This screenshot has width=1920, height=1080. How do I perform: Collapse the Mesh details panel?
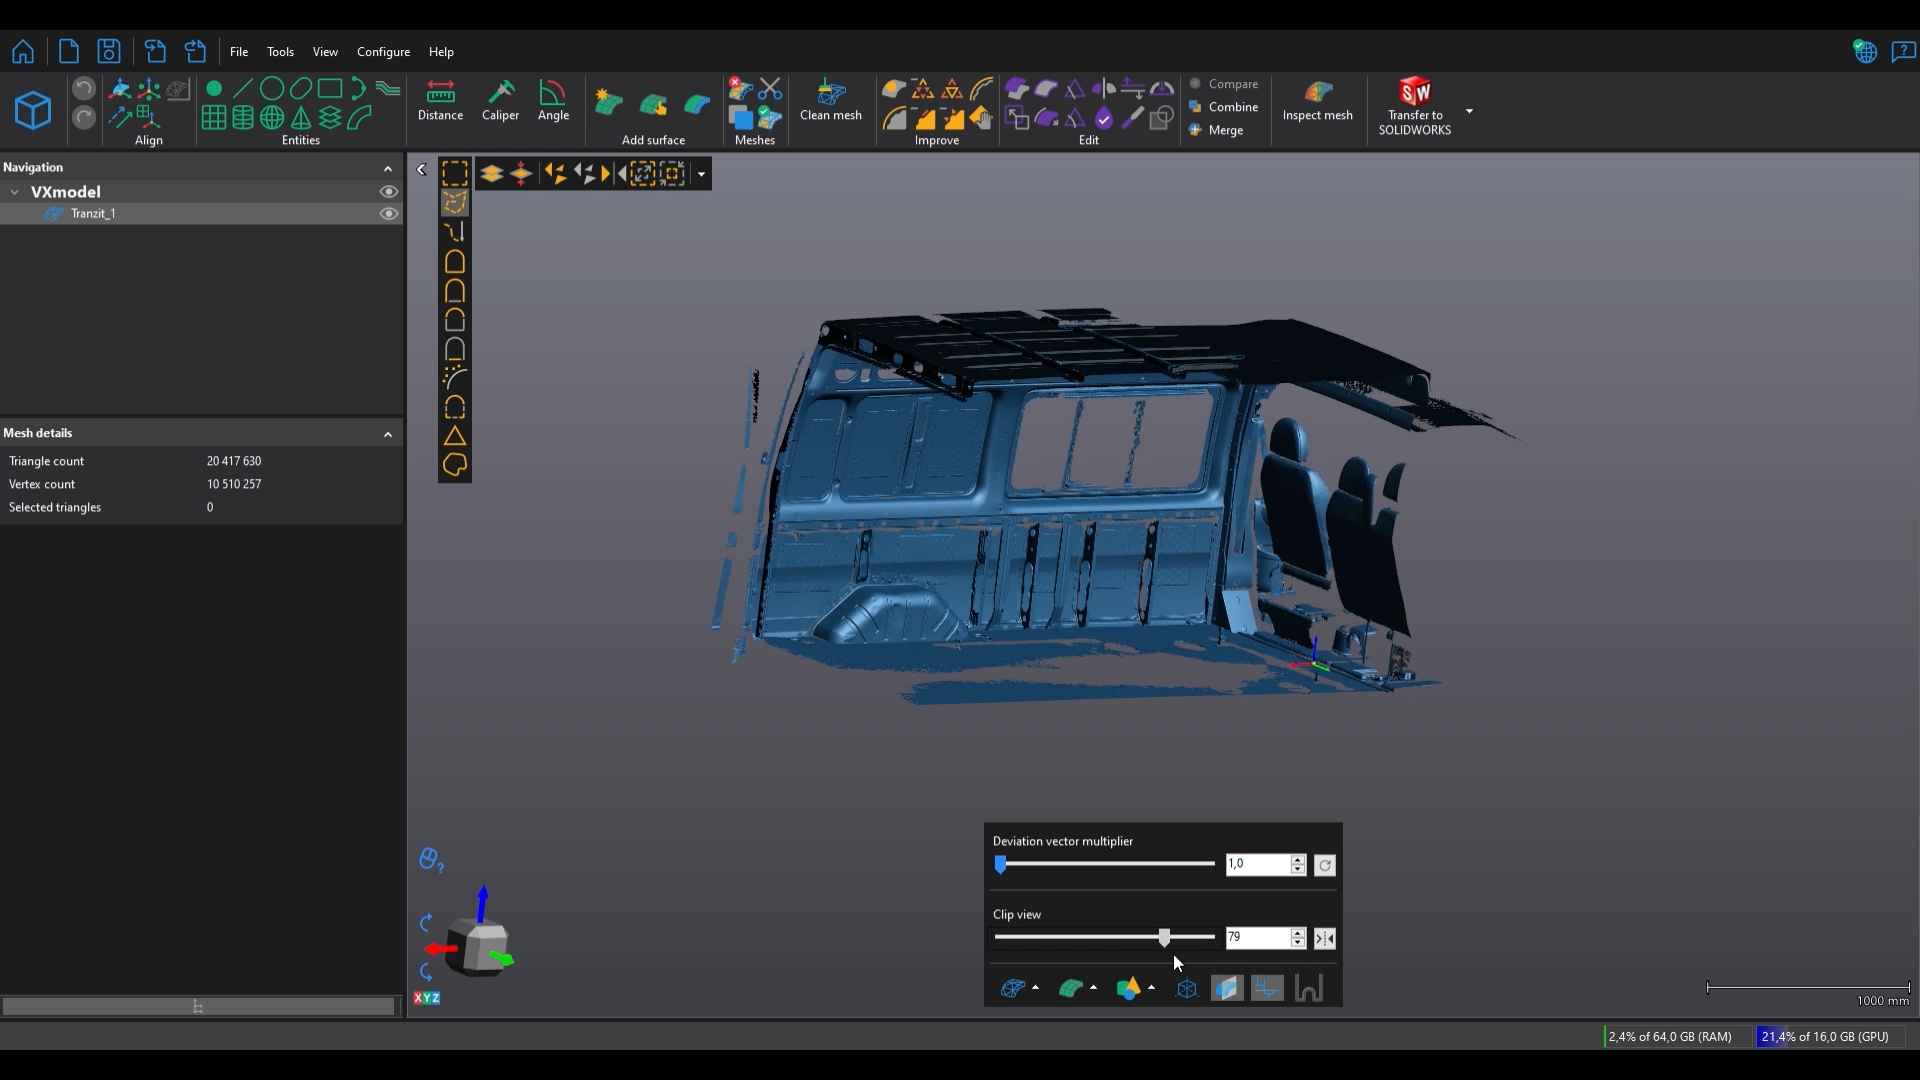[388, 434]
